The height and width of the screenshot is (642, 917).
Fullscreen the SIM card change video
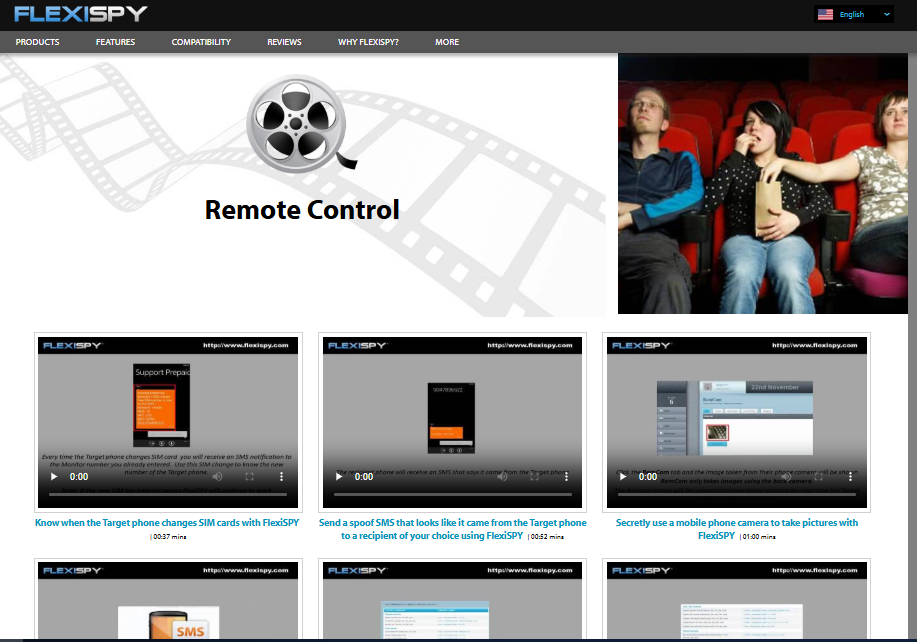pyautogui.click(x=249, y=477)
